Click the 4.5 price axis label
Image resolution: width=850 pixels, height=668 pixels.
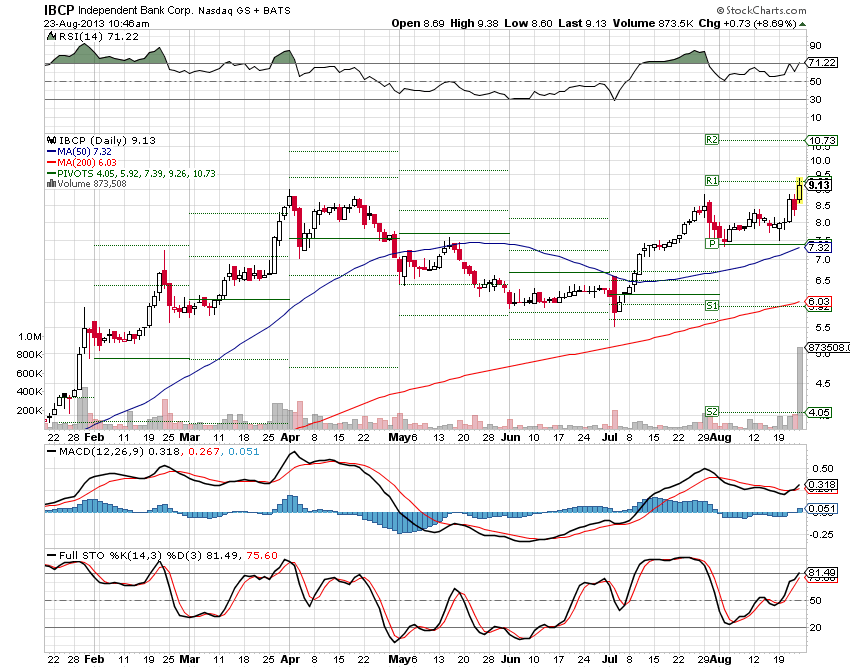tap(823, 384)
